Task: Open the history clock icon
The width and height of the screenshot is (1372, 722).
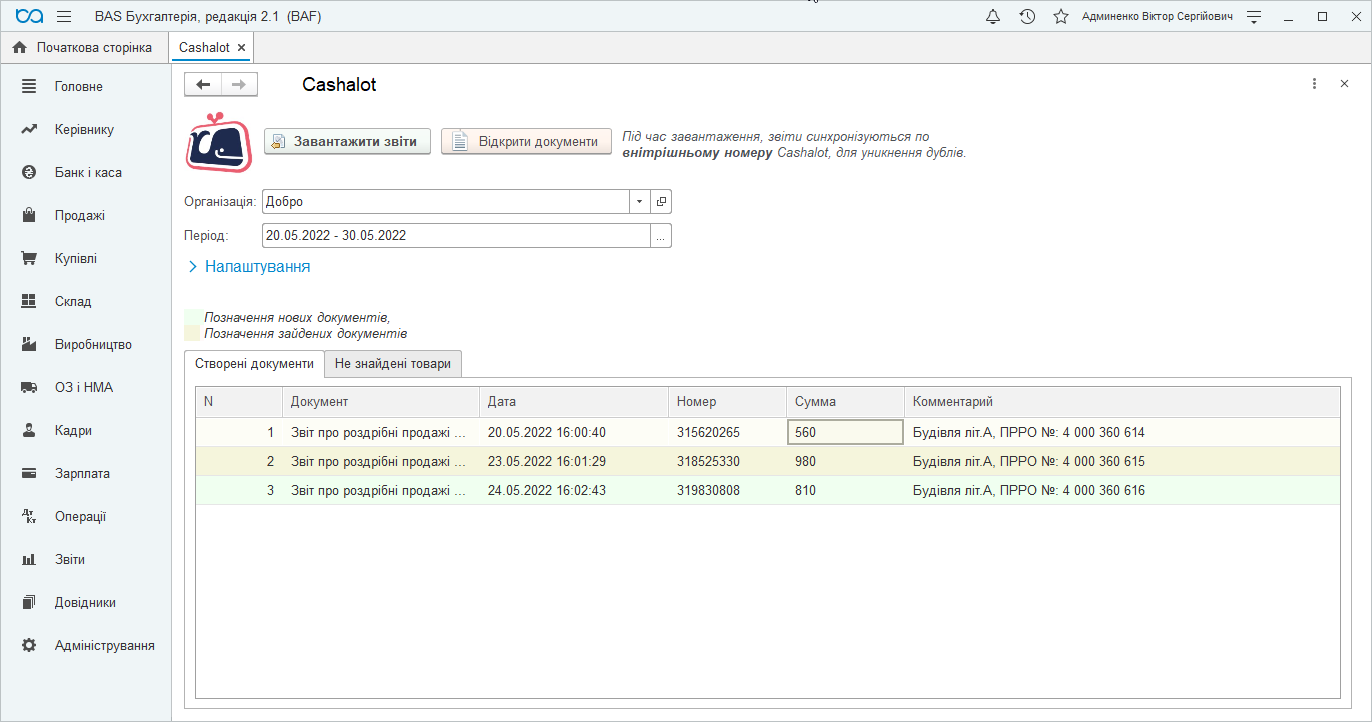Action: click(1027, 17)
